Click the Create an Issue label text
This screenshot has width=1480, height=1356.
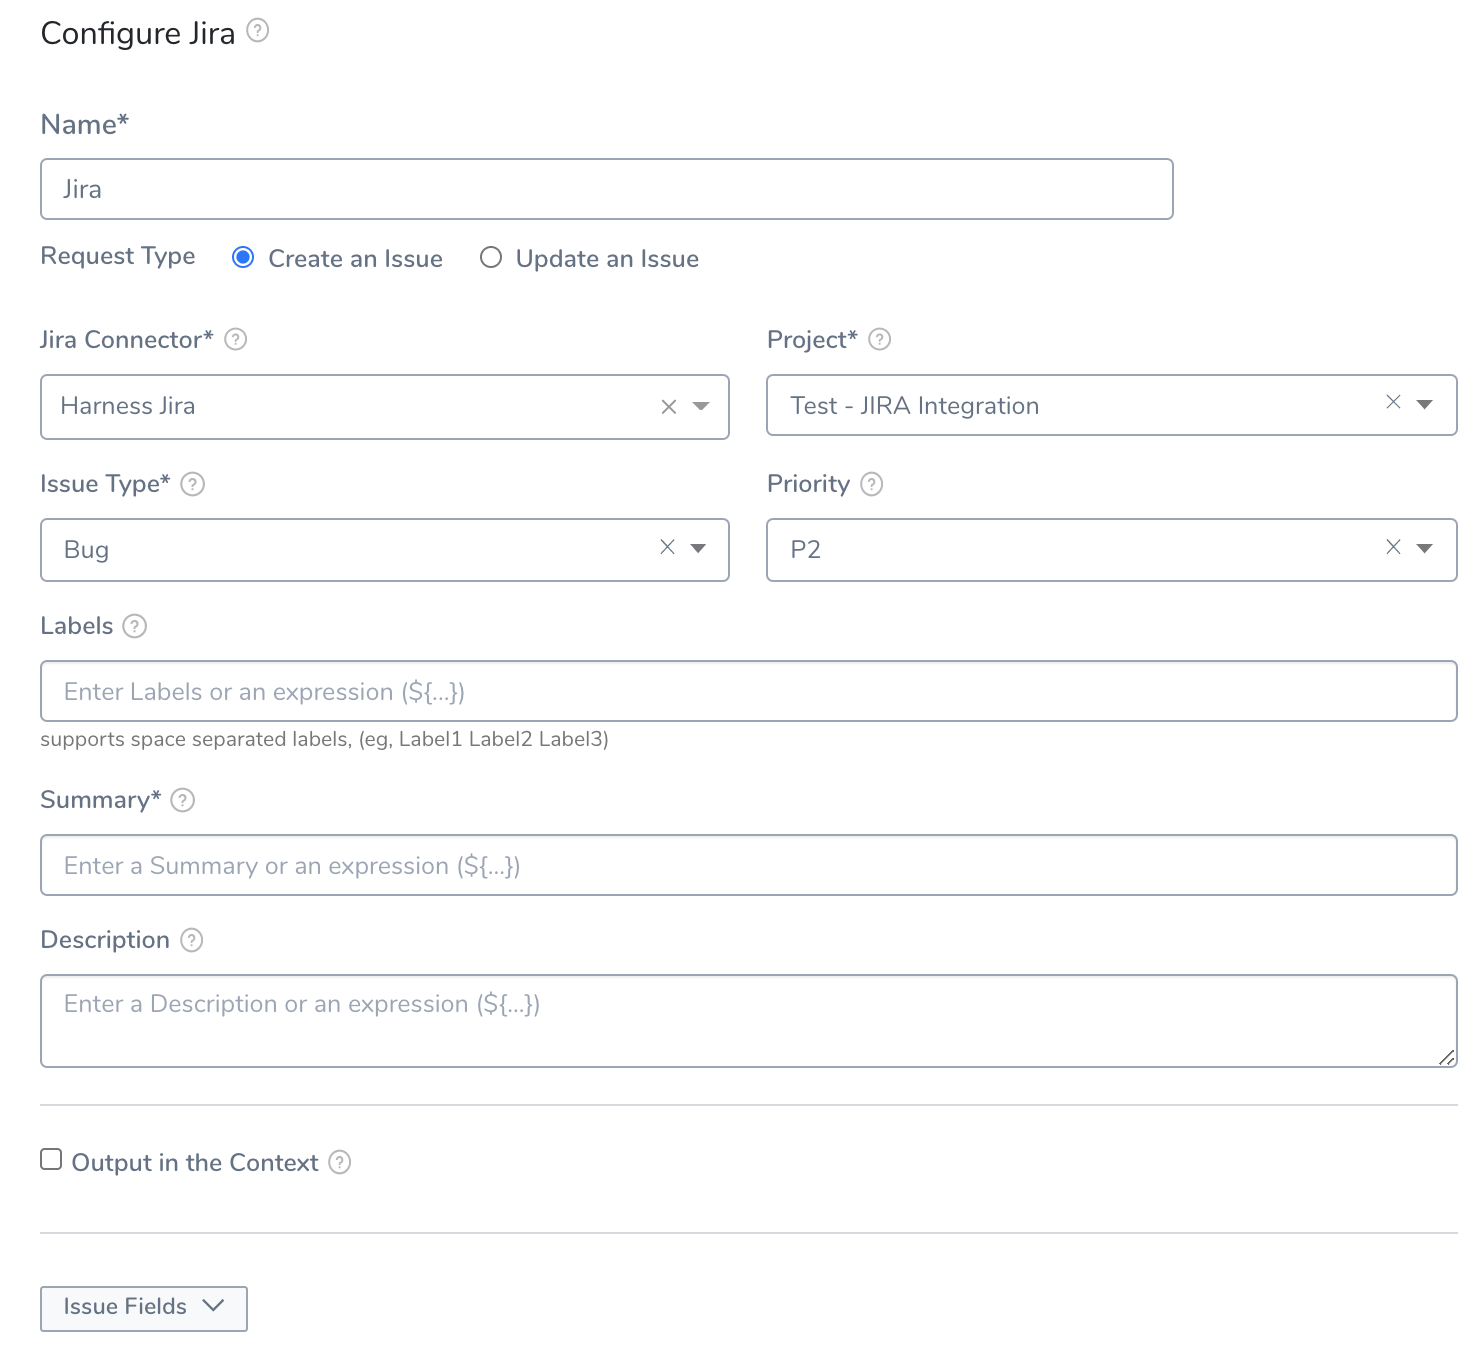tap(356, 259)
